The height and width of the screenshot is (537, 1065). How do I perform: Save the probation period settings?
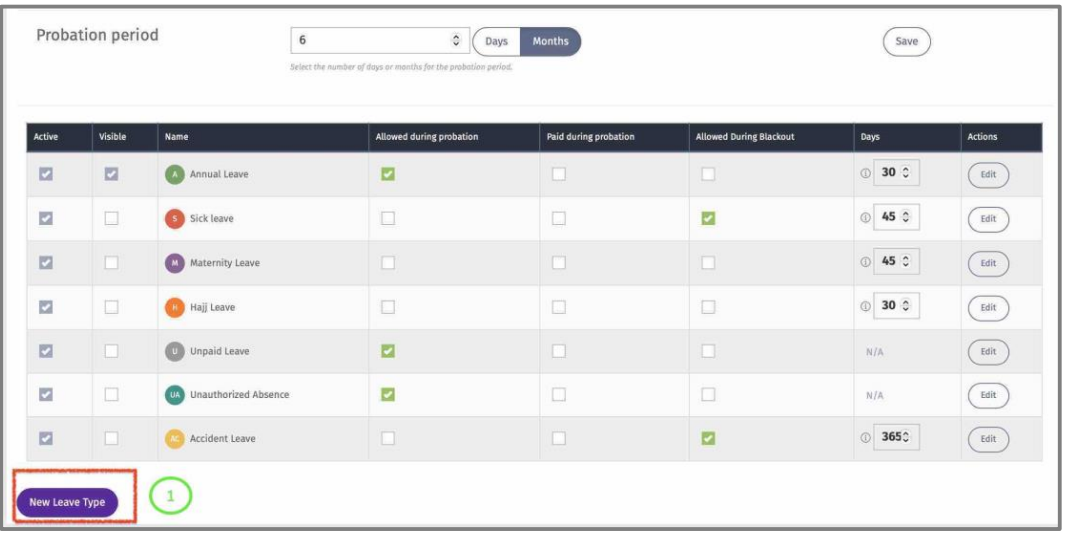click(906, 41)
